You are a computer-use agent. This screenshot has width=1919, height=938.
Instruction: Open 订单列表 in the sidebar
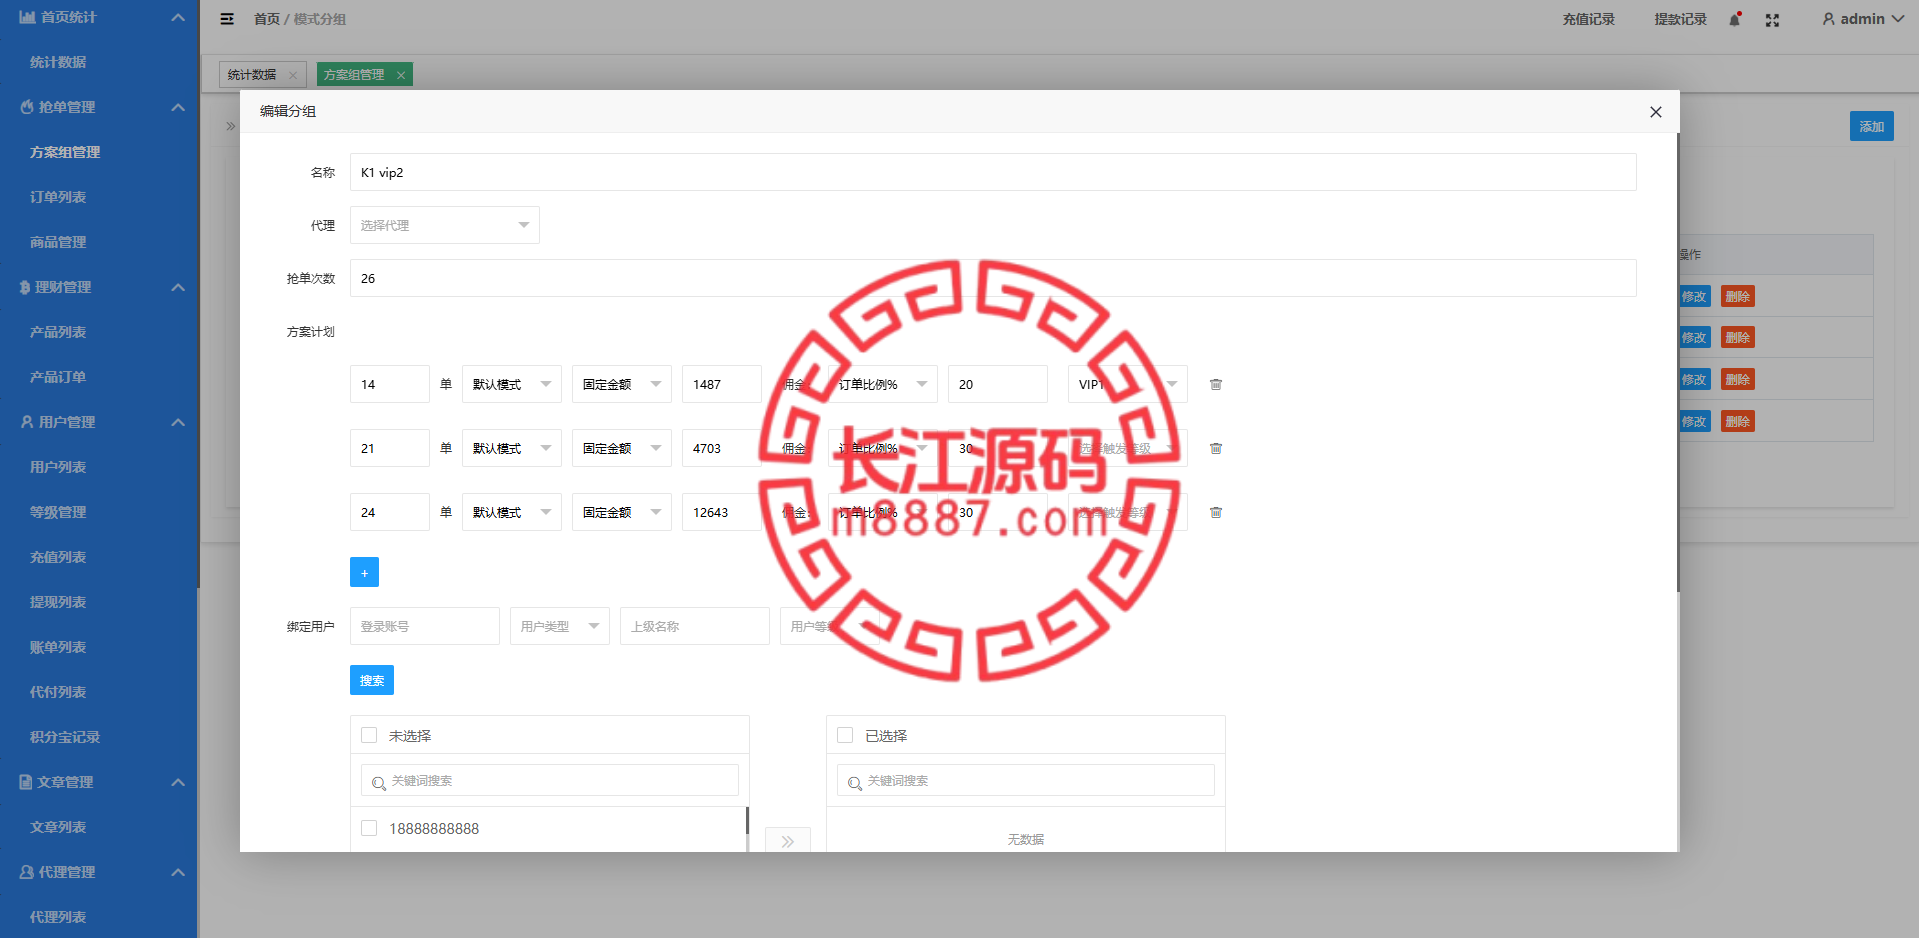pyautogui.click(x=58, y=197)
